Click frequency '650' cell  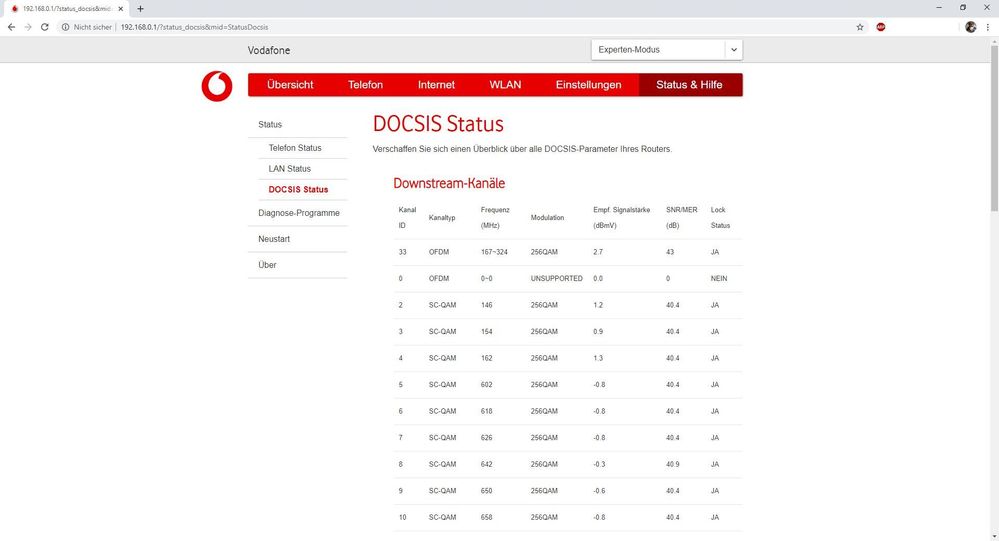coord(487,491)
